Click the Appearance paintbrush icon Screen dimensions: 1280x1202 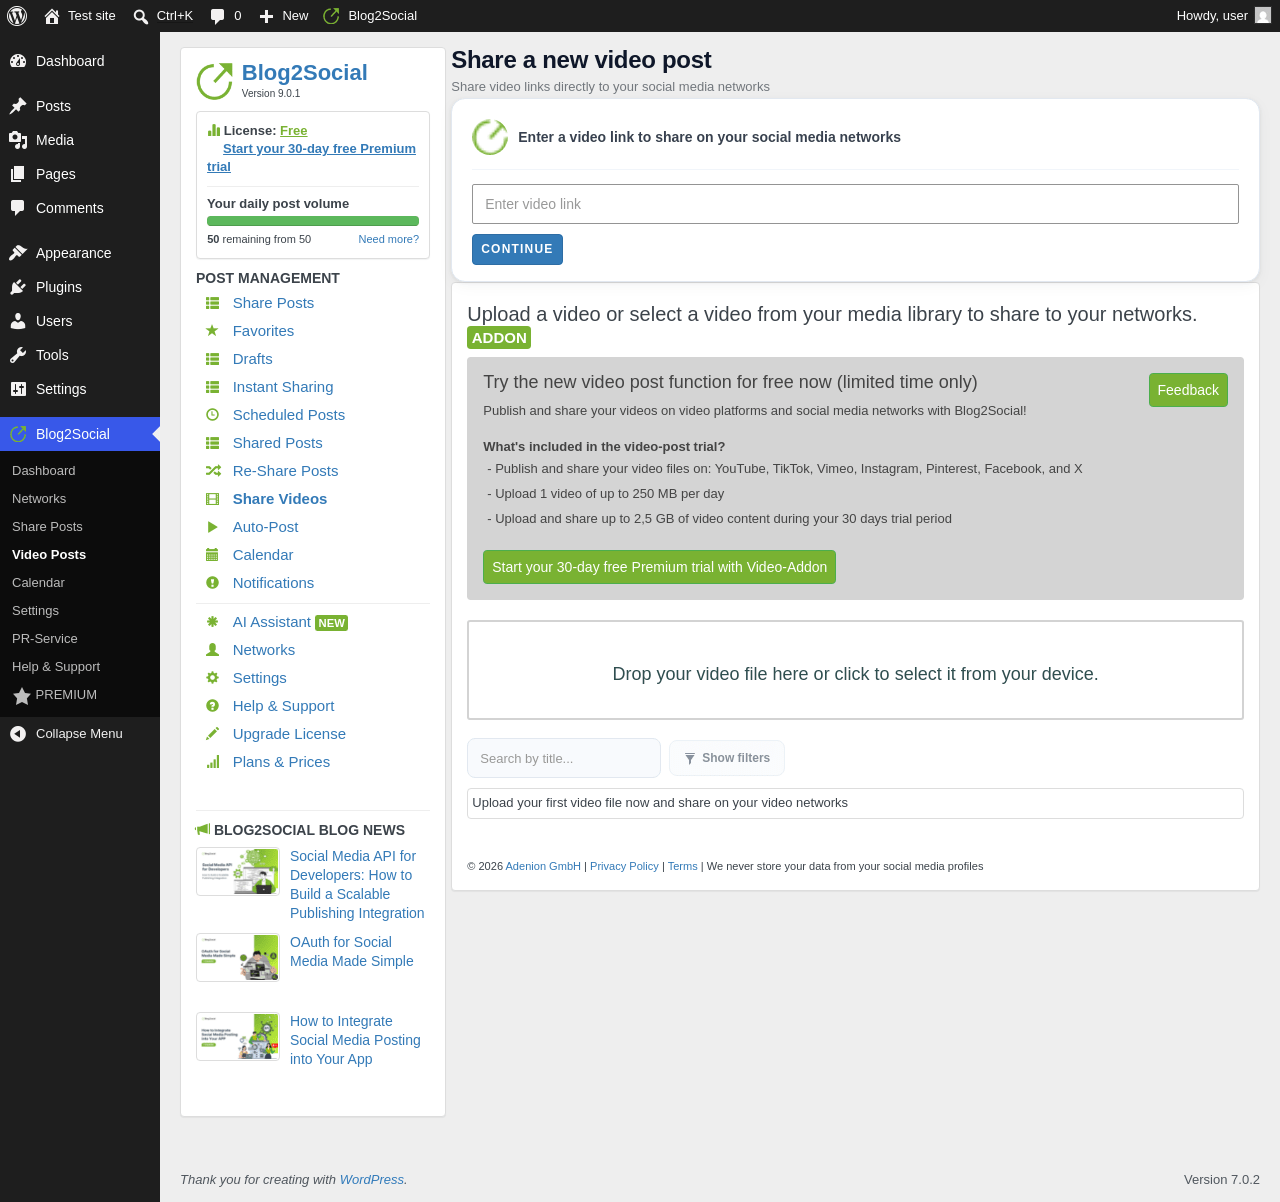click(18, 253)
